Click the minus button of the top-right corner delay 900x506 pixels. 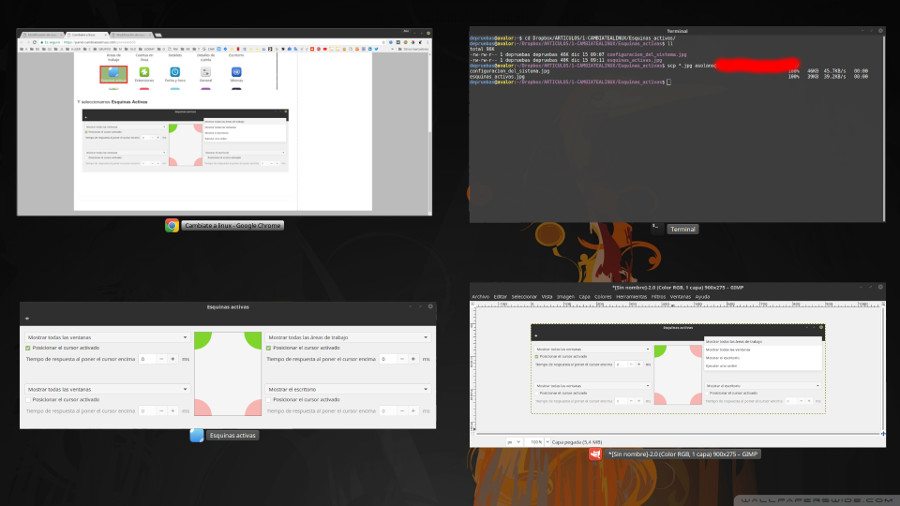click(402, 359)
